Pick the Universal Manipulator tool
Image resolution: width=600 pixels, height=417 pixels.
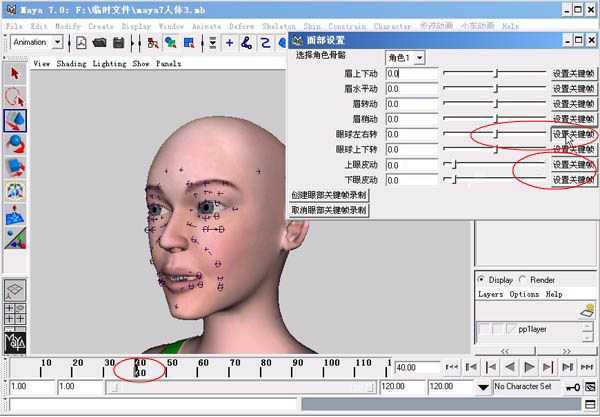coord(15,191)
